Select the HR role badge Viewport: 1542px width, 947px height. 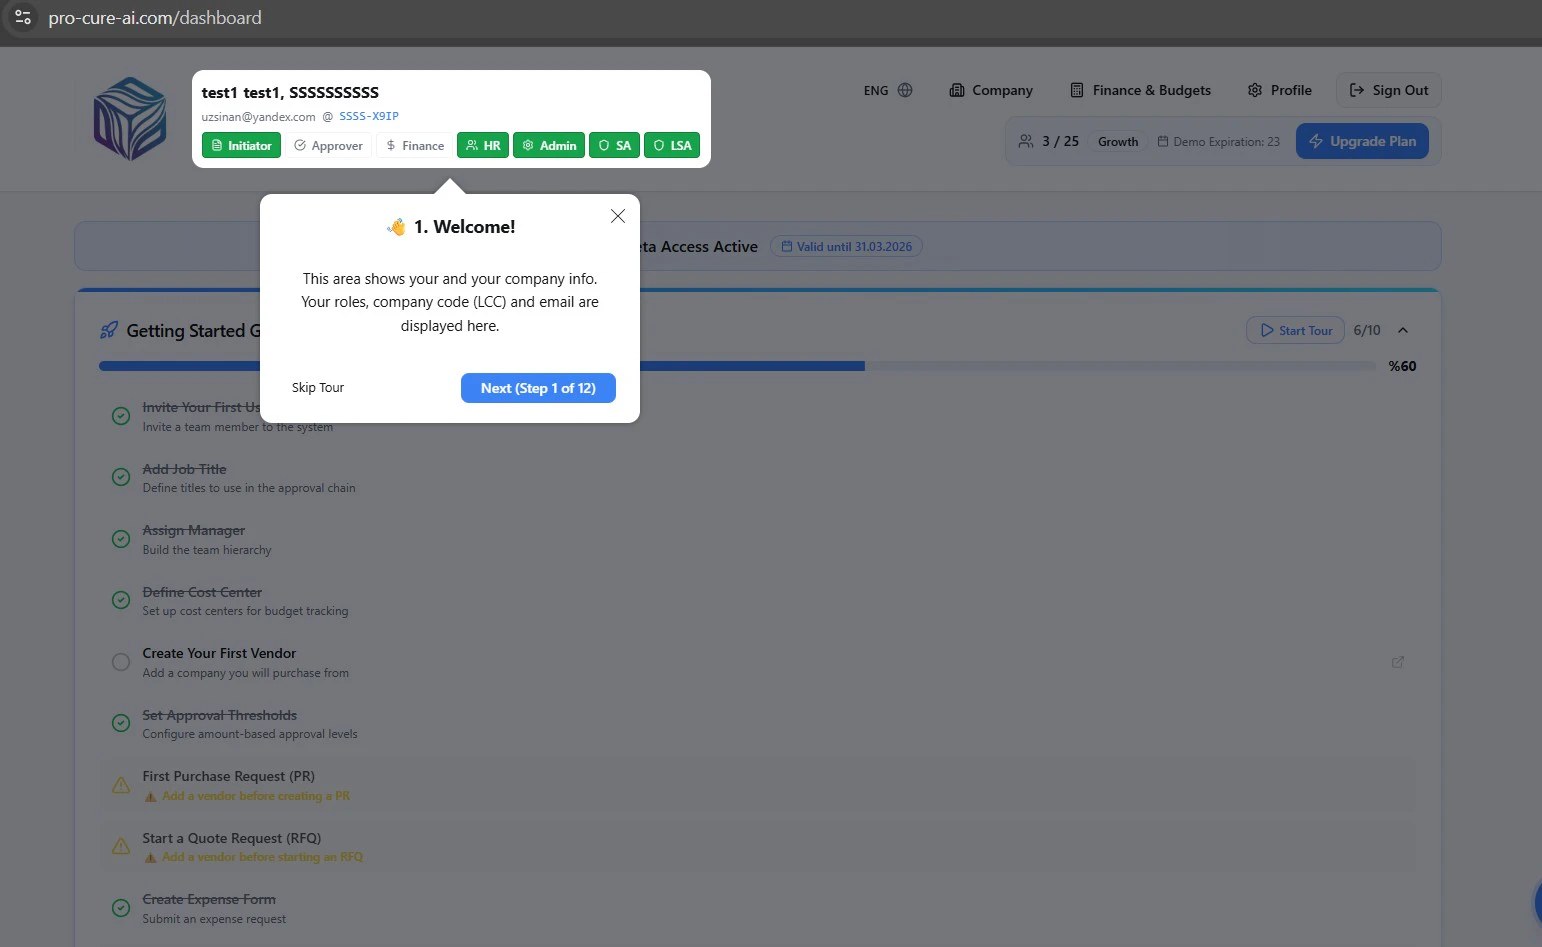483,145
